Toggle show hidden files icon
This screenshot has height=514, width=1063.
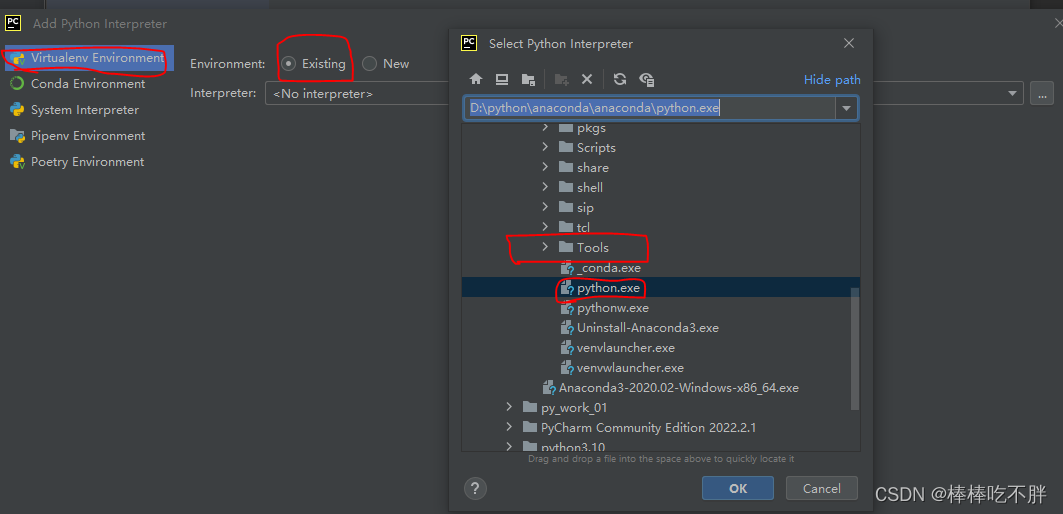(x=647, y=80)
